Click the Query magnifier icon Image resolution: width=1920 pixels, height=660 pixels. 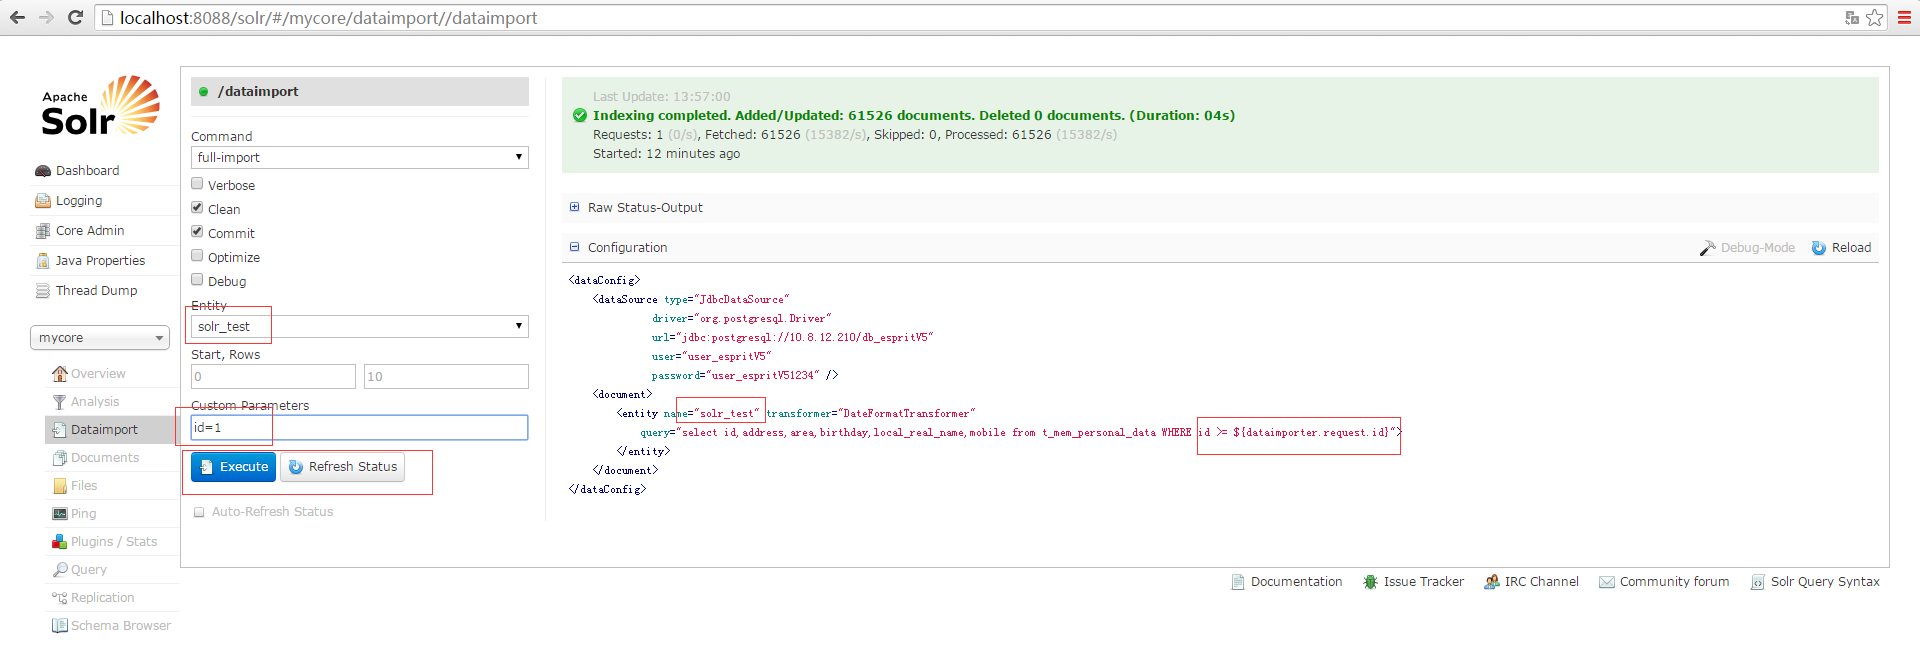(60, 570)
